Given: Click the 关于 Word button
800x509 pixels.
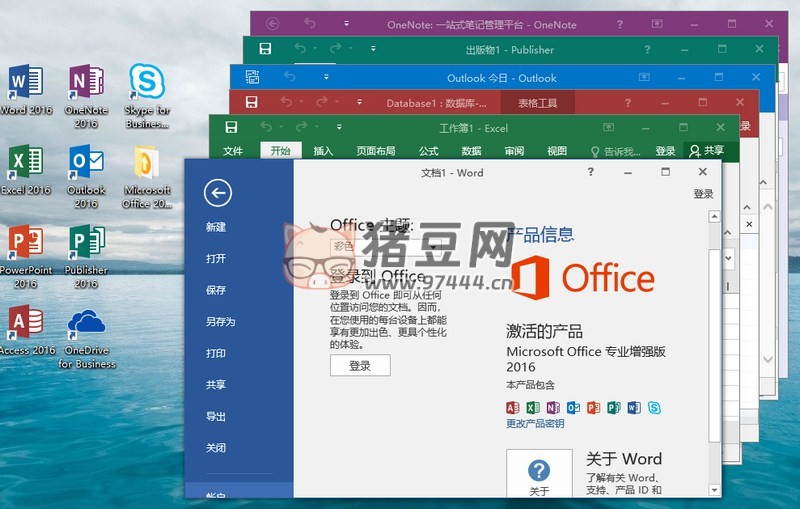Looking at the screenshot, I should (539, 475).
